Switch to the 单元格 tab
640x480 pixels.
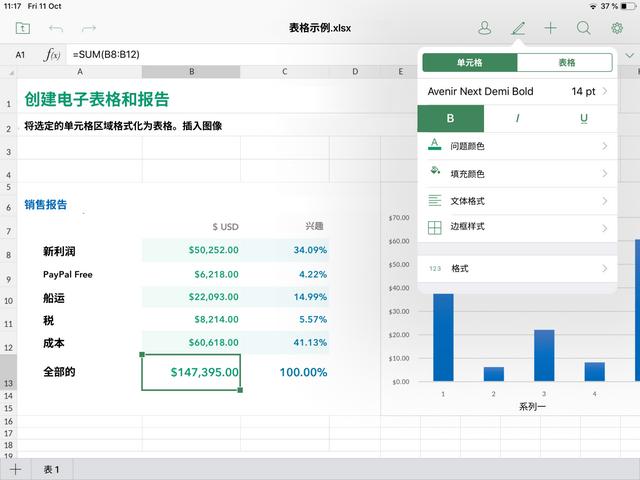[x=470, y=62]
